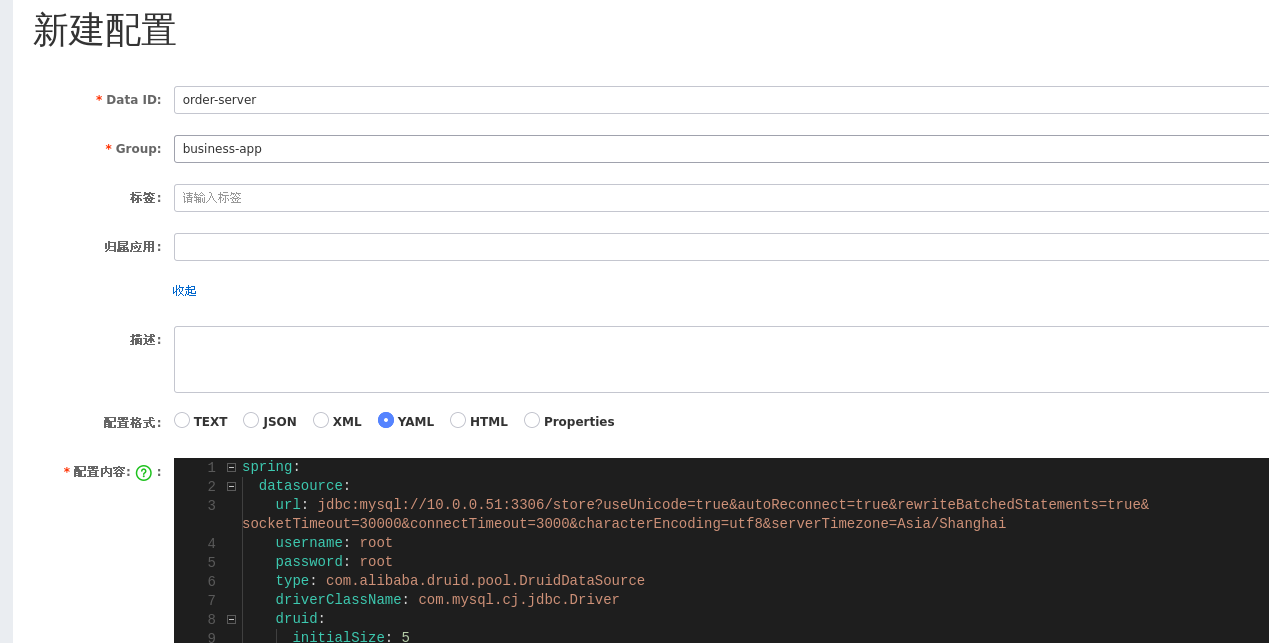Collapse the druid fold marker on line 8
Screen dimensions: 1269x643
231,619
